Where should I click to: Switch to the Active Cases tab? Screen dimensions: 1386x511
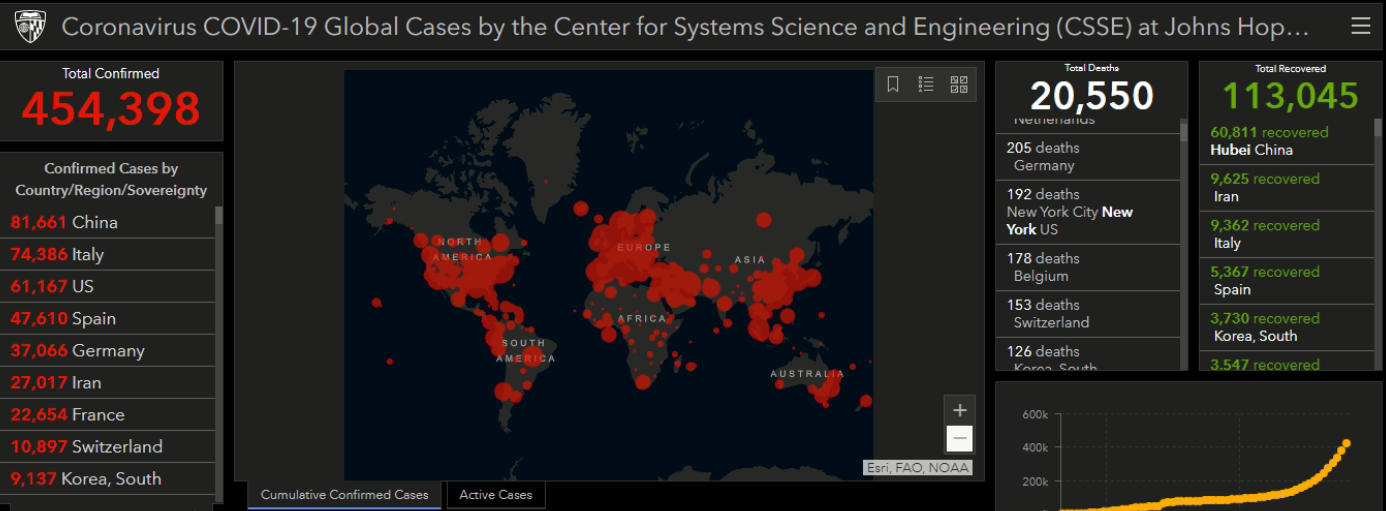point(496,495)
